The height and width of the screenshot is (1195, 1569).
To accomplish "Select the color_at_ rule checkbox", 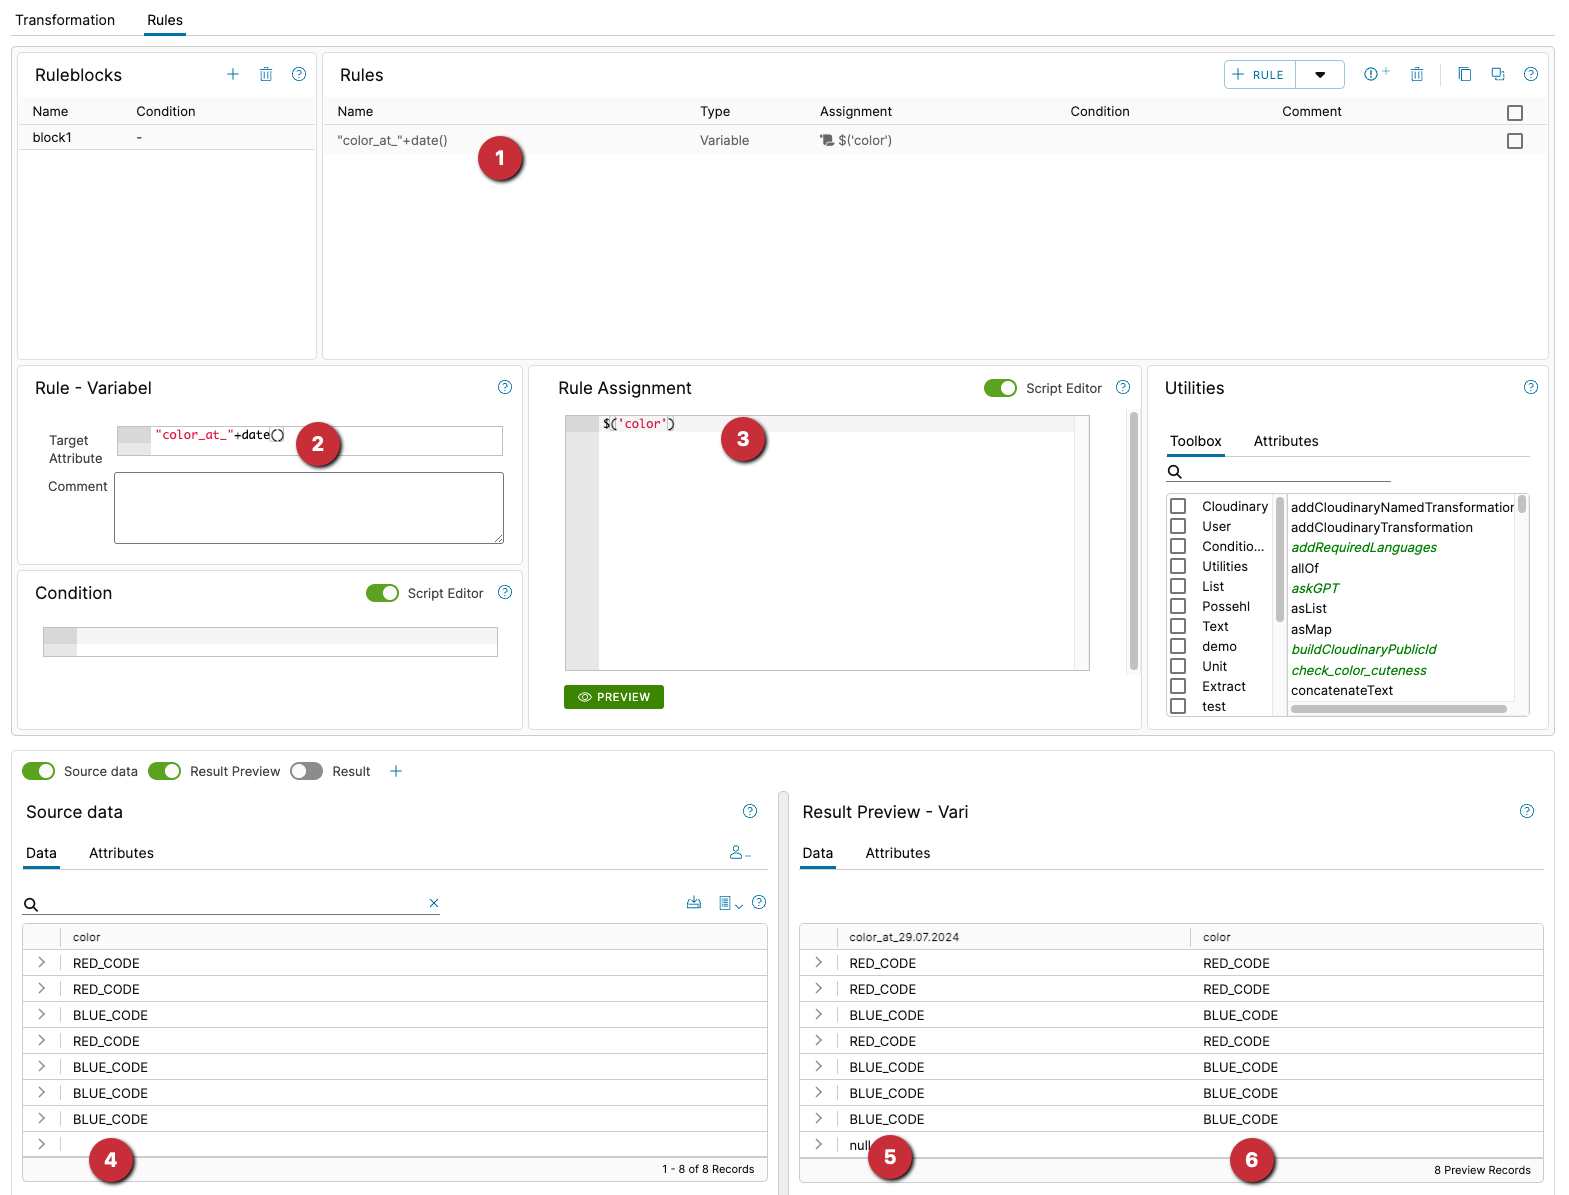I will (1514, 141).
